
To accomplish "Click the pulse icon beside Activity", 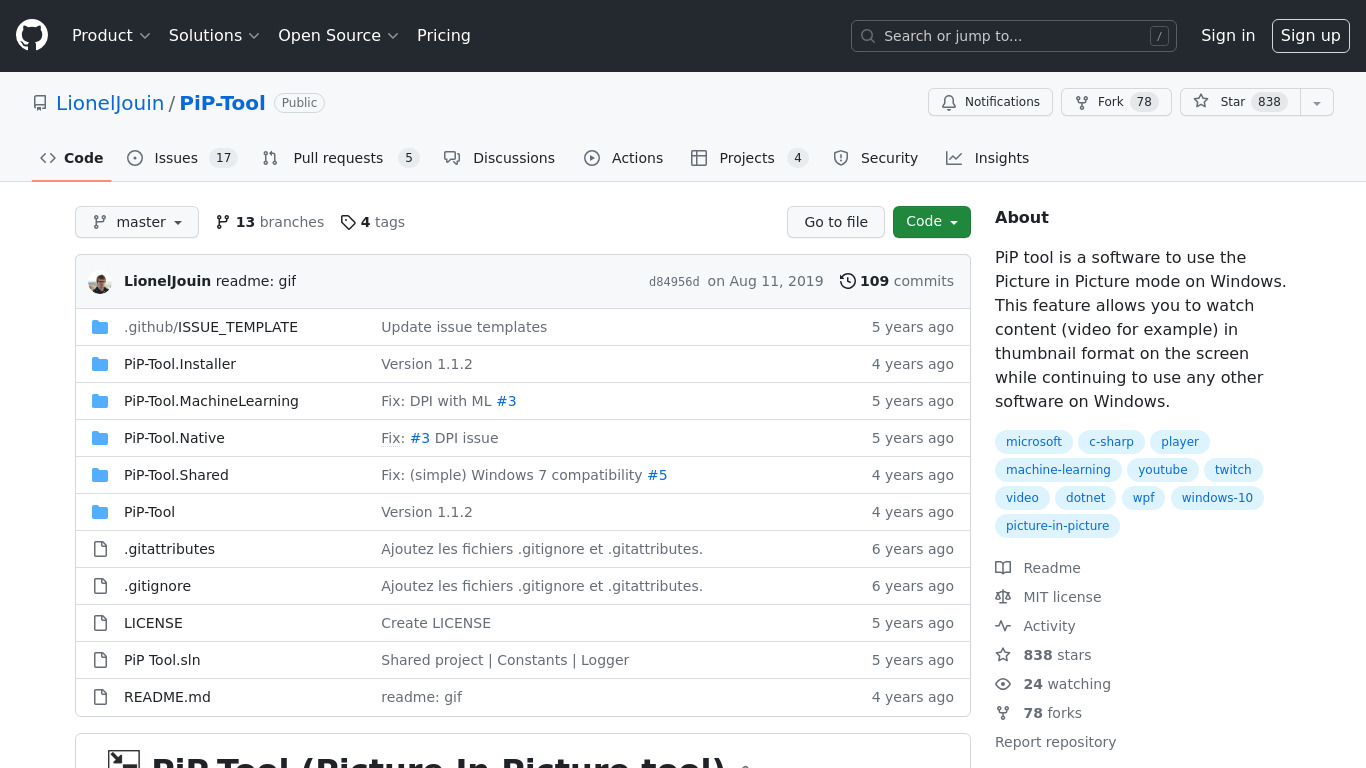I will click(x=1003, y=626).
